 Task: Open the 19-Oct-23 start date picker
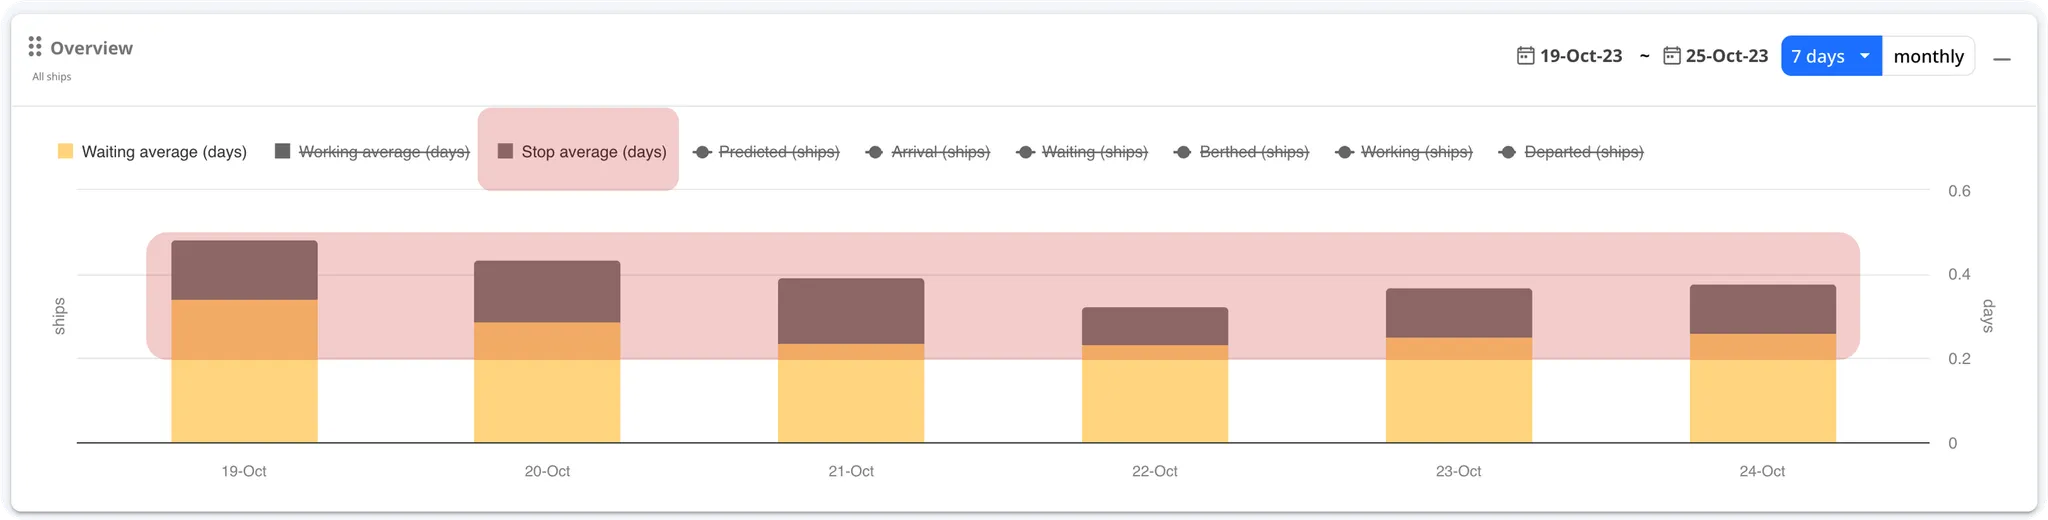1580,56
